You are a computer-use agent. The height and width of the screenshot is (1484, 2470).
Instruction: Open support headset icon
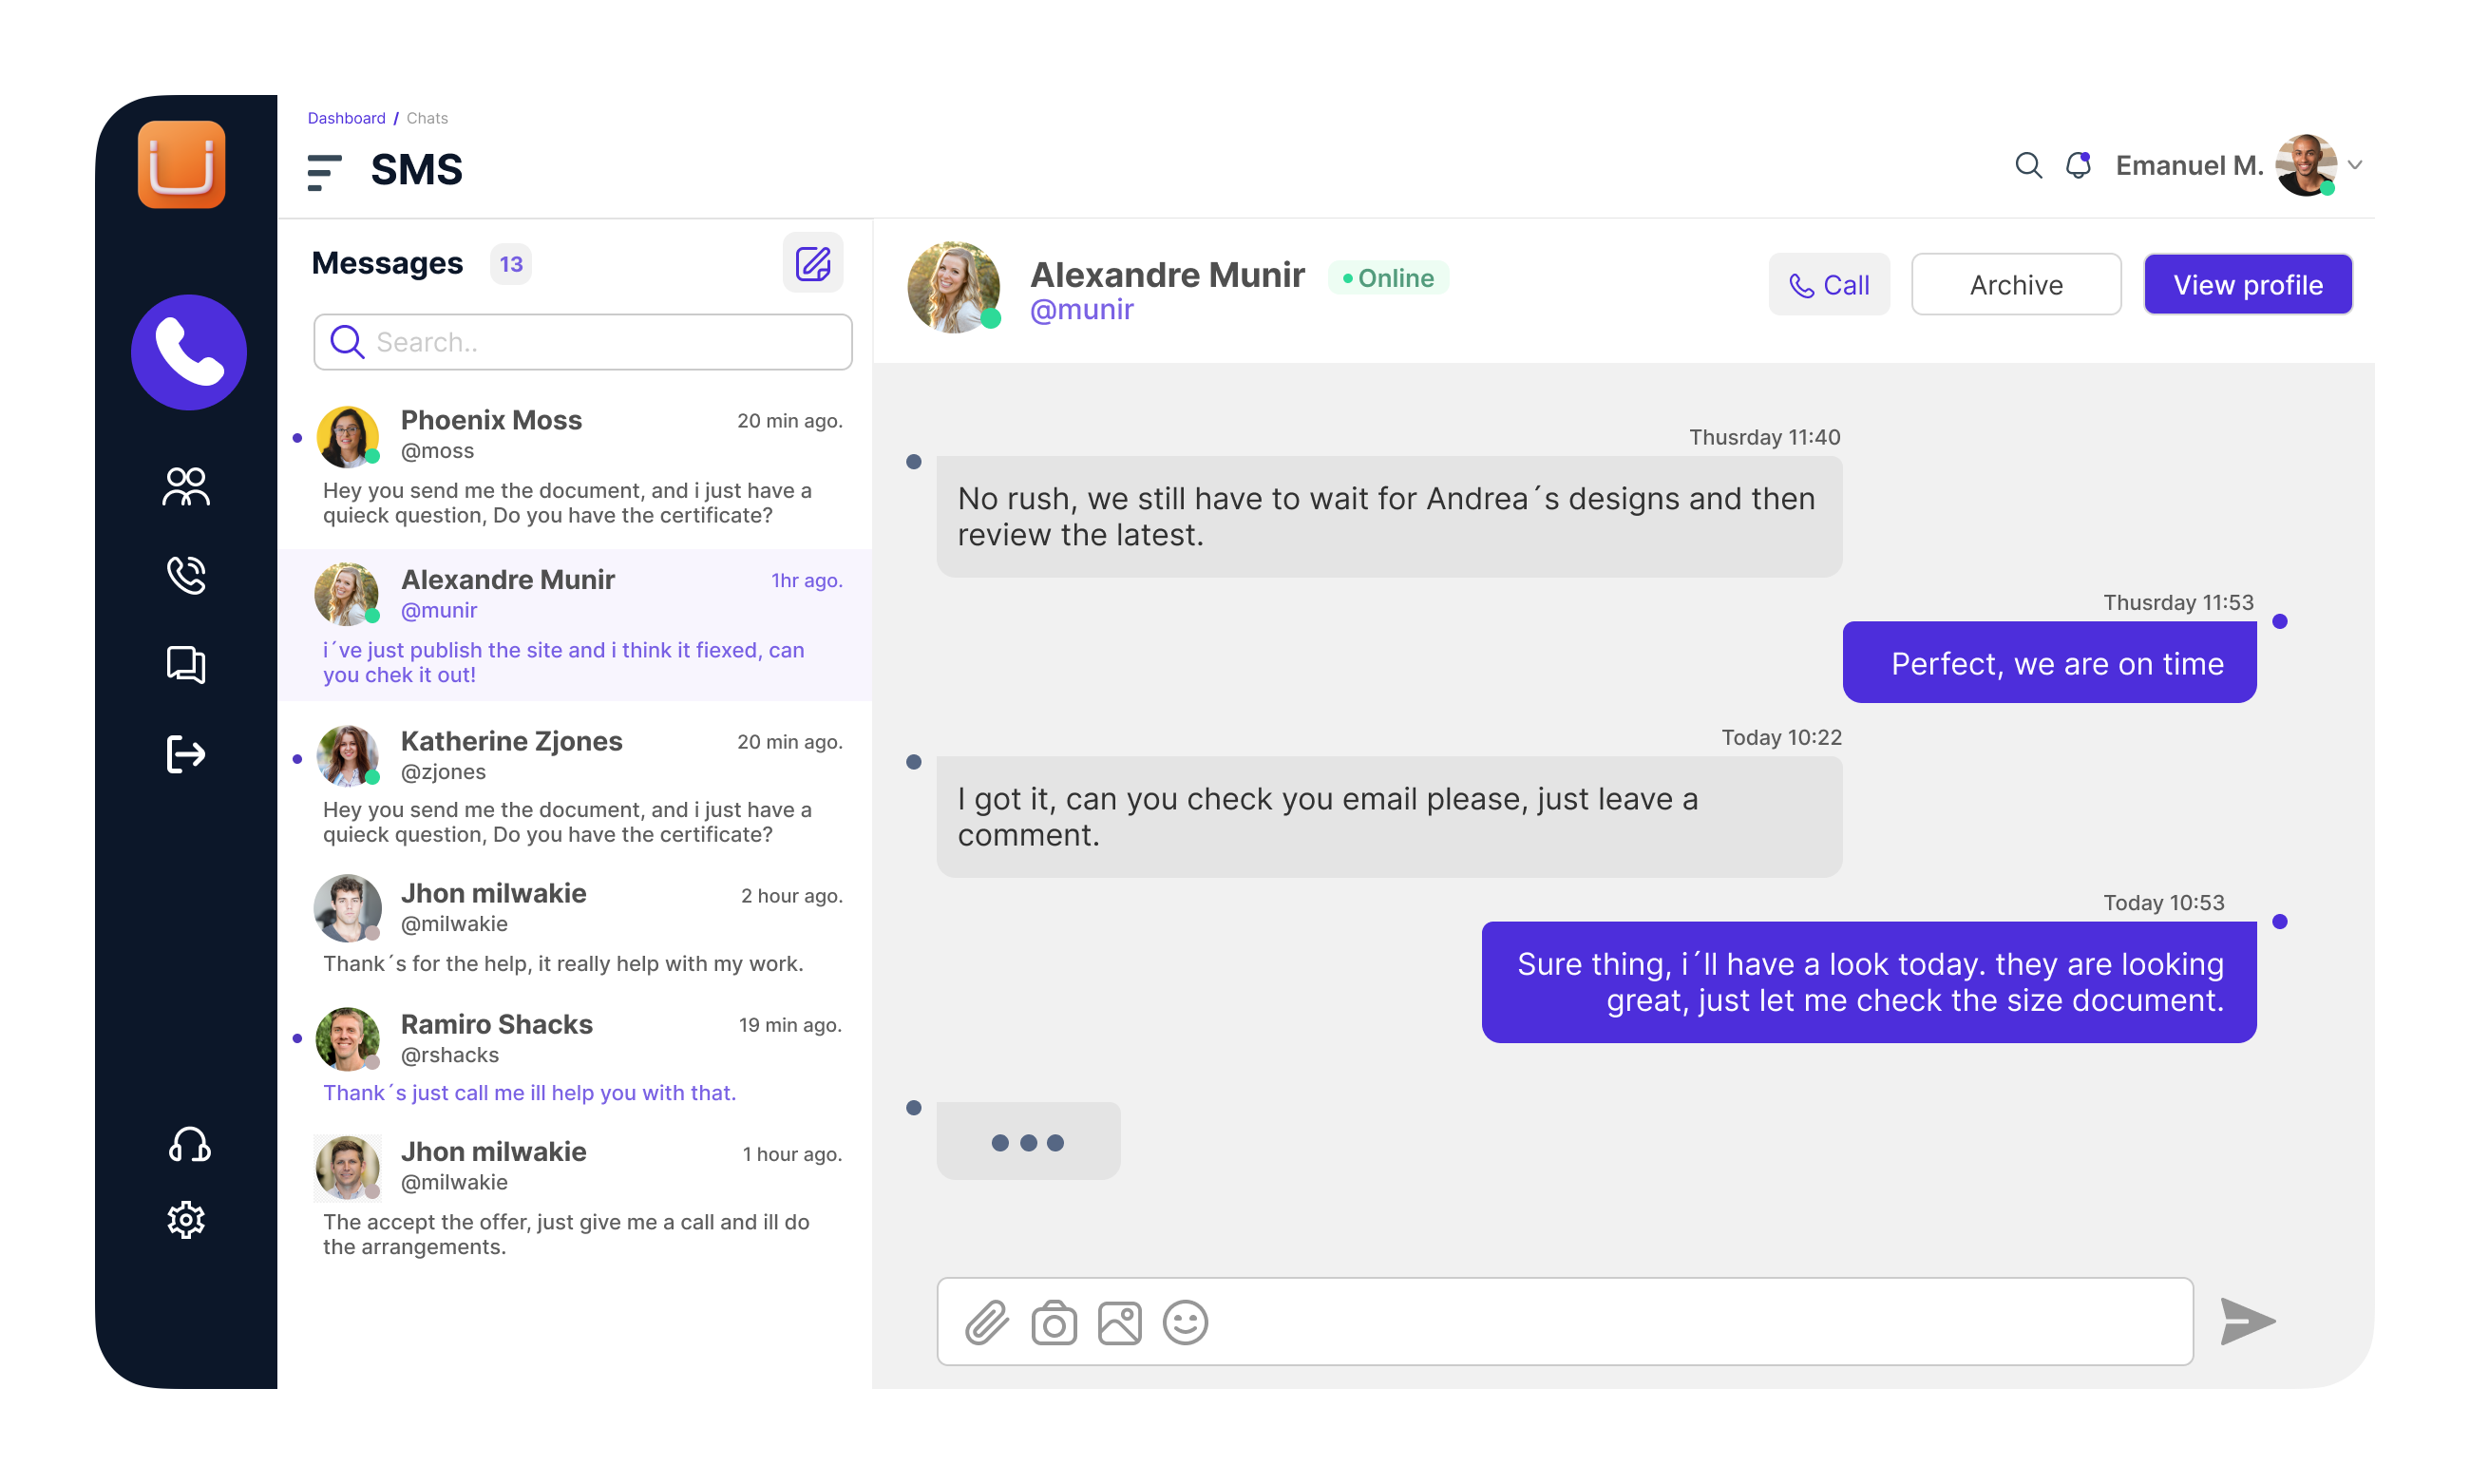pos(188,1144)
